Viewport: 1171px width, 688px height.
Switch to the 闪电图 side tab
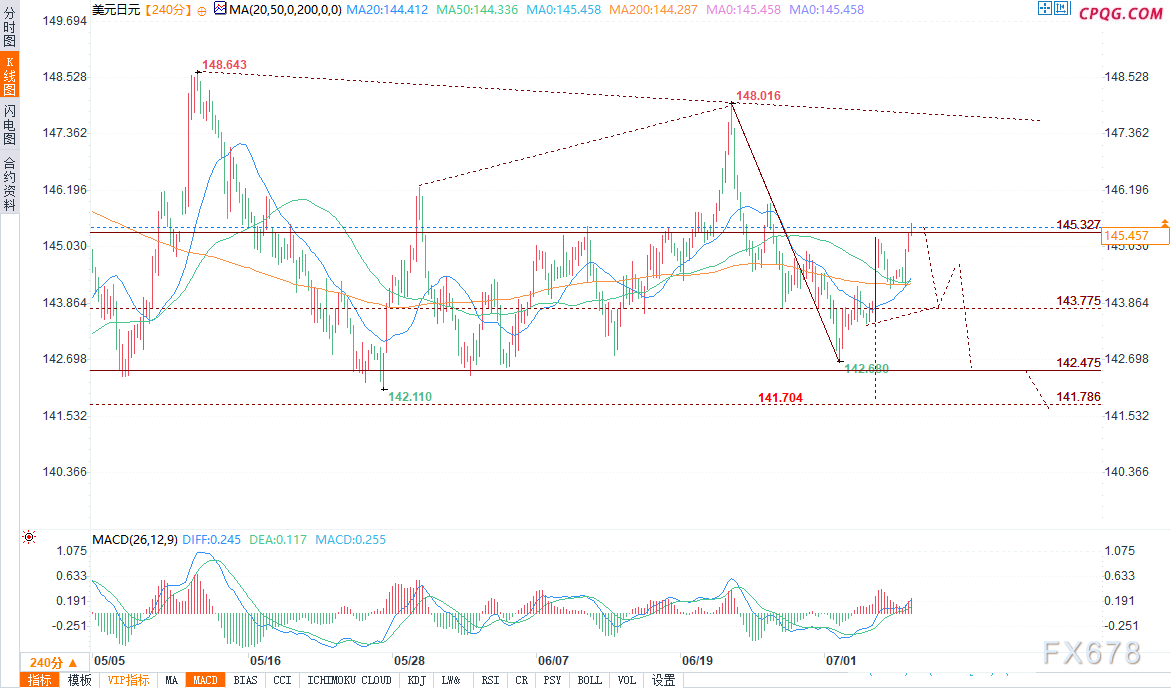[x=9, y=125]
